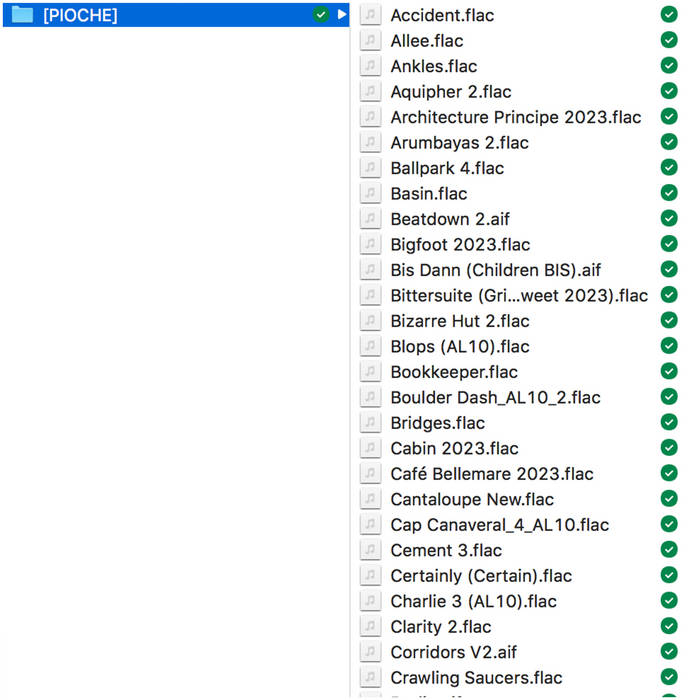Click the PIOCHE folder icon
Image resolution: width=700 pixels, height=700 pixels.
click(21, 15)
